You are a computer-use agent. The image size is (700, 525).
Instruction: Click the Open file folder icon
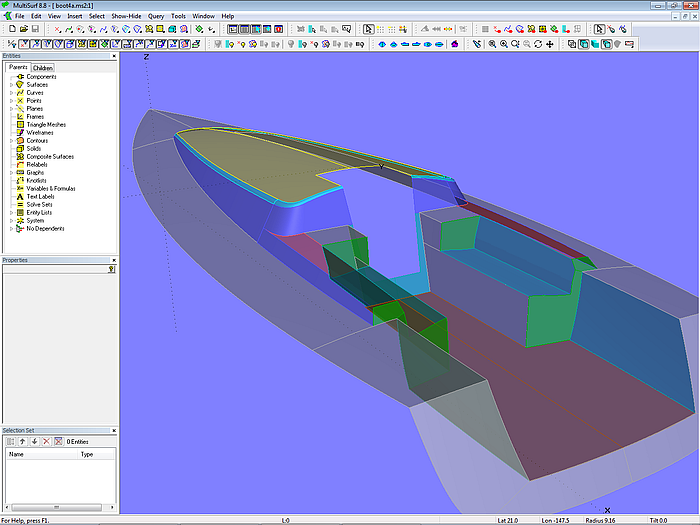pyautogui.click(x=22, y=30)
